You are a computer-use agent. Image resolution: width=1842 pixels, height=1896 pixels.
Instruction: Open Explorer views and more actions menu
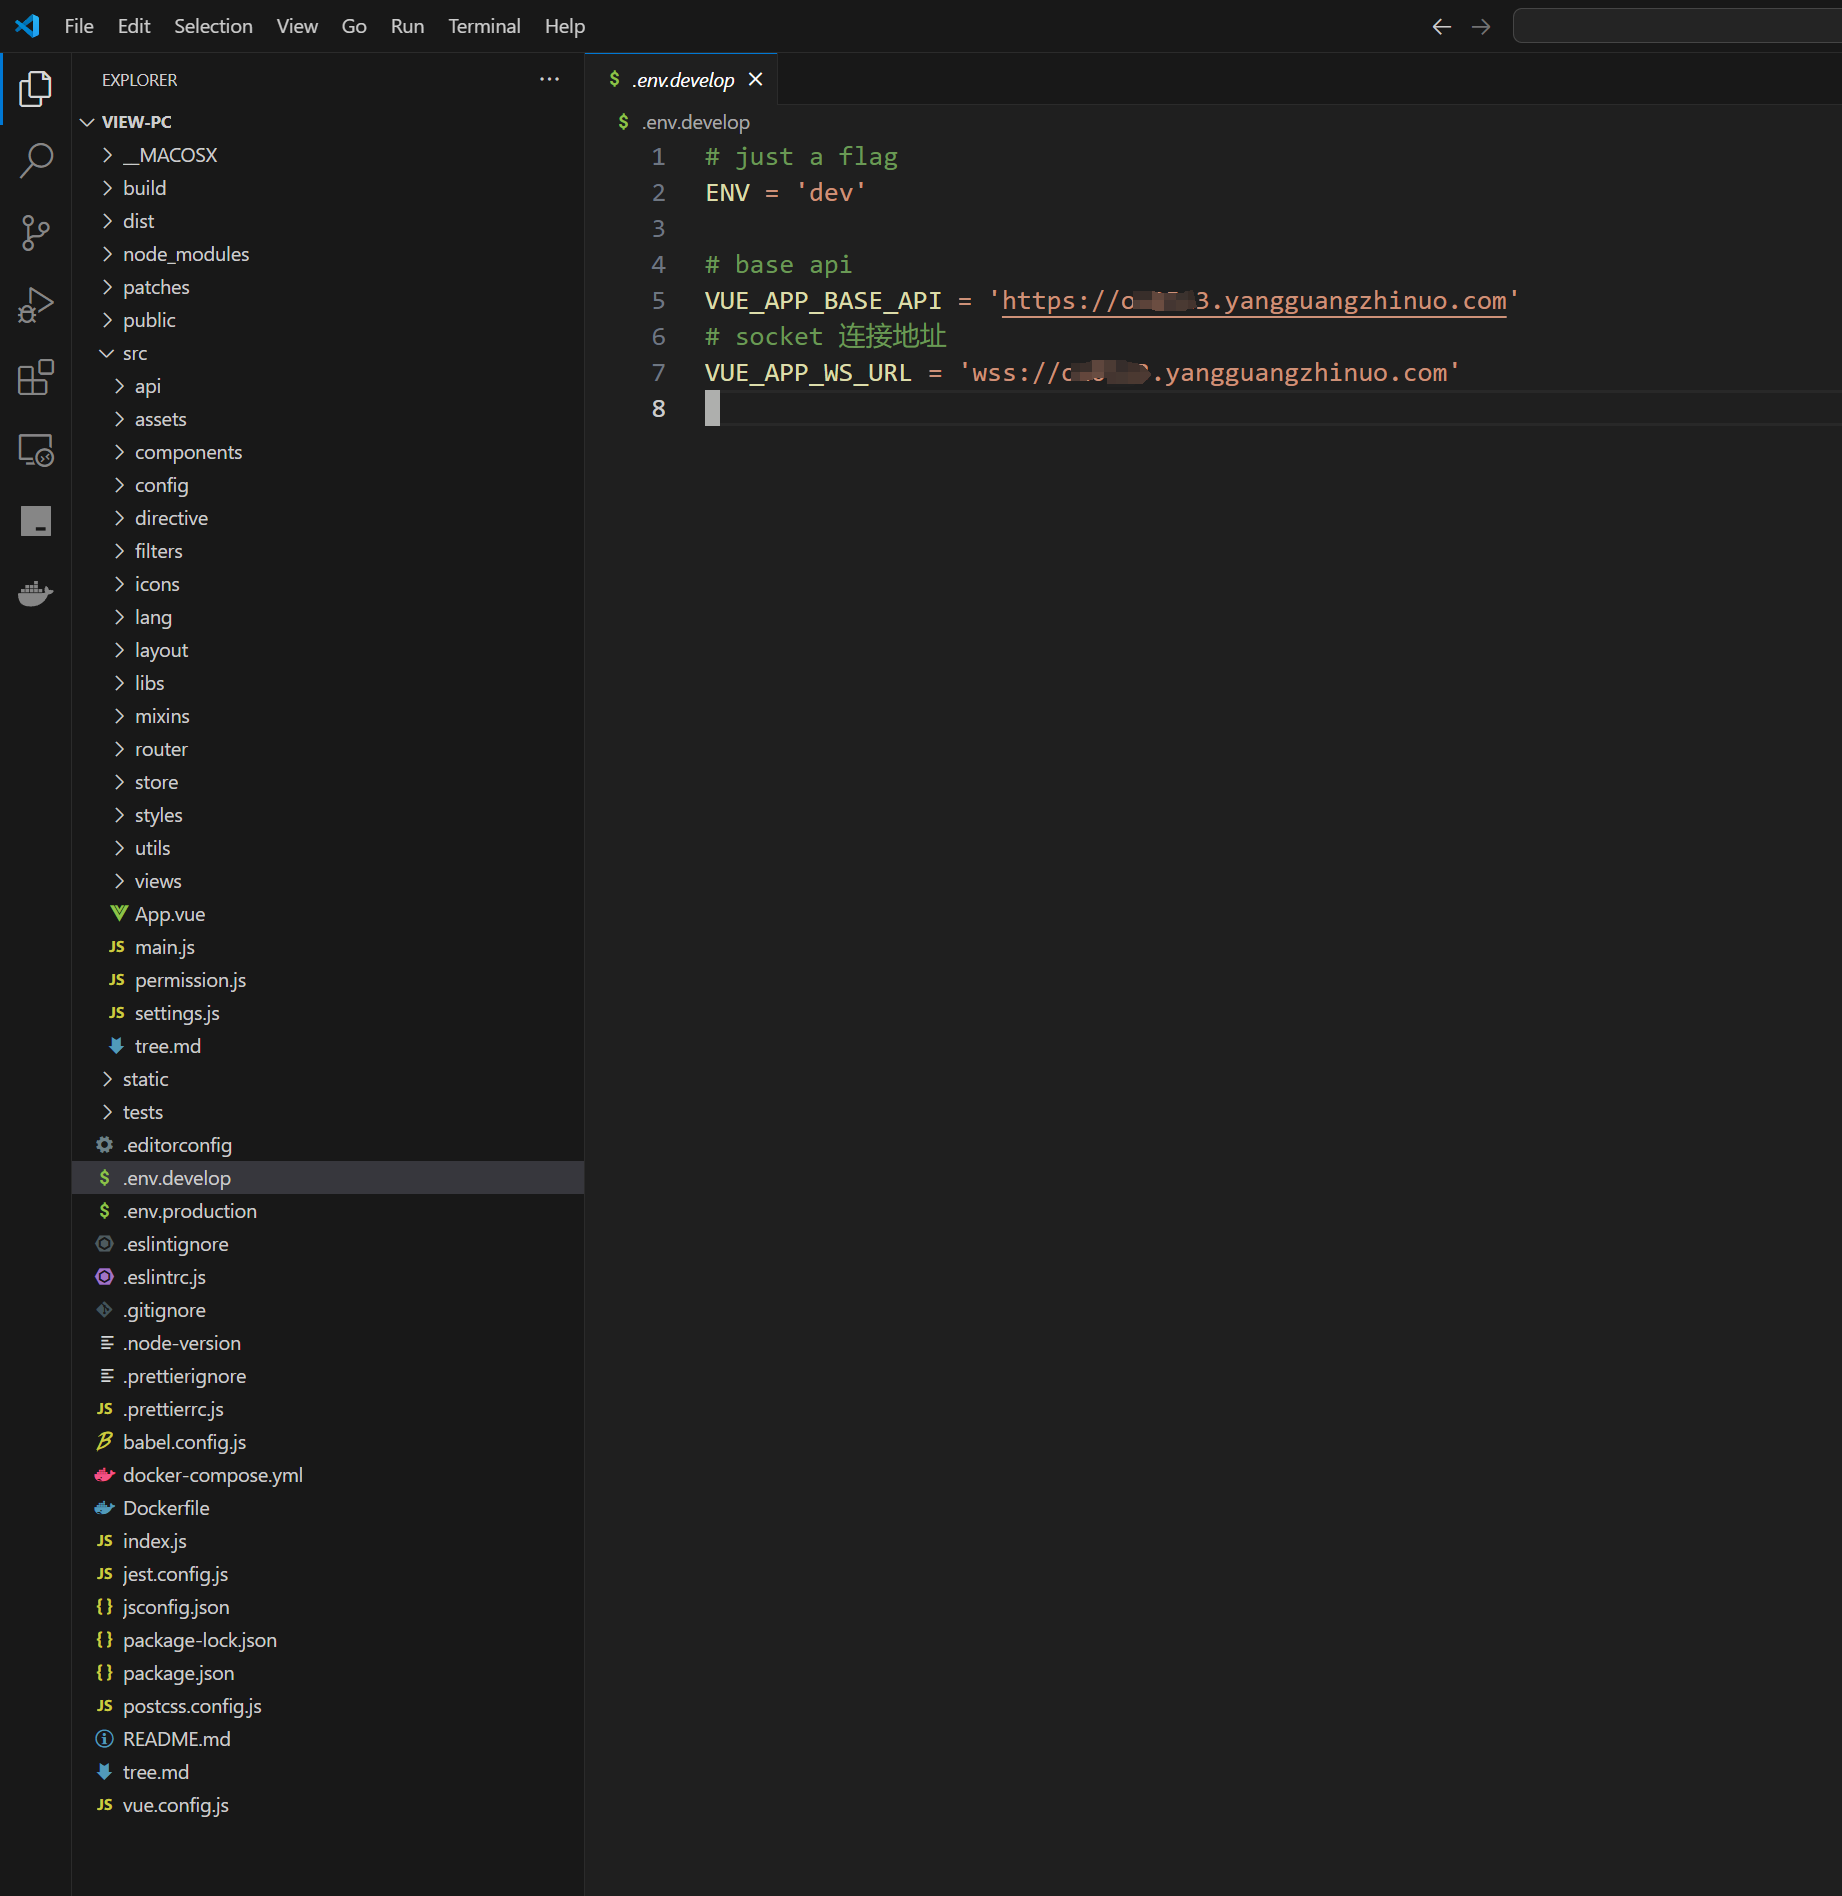coord(549,79)
